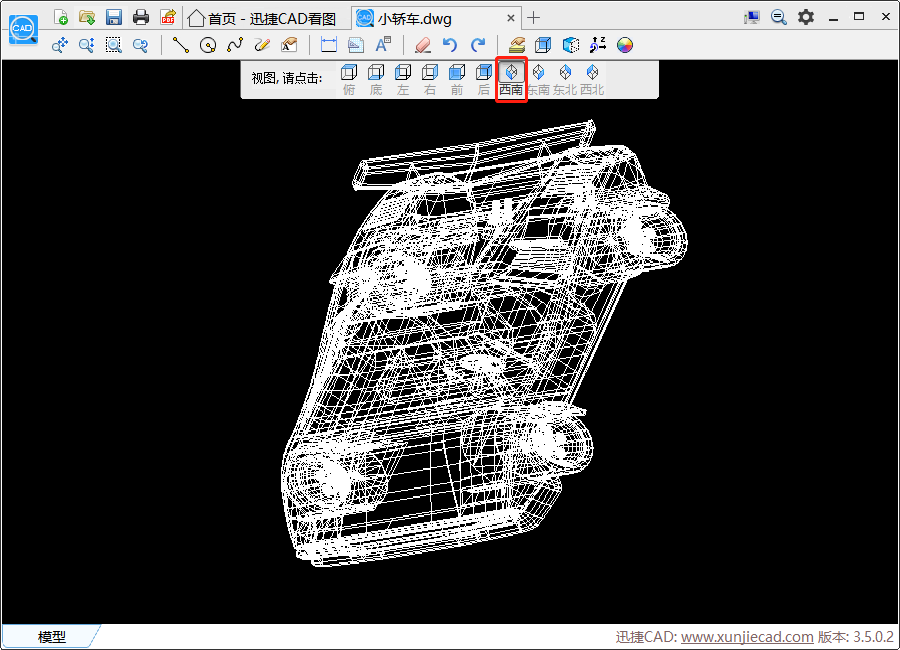900x650 pixels.
Task: Select the linear dimension measure tool
Action: click(x=329, y=45)
